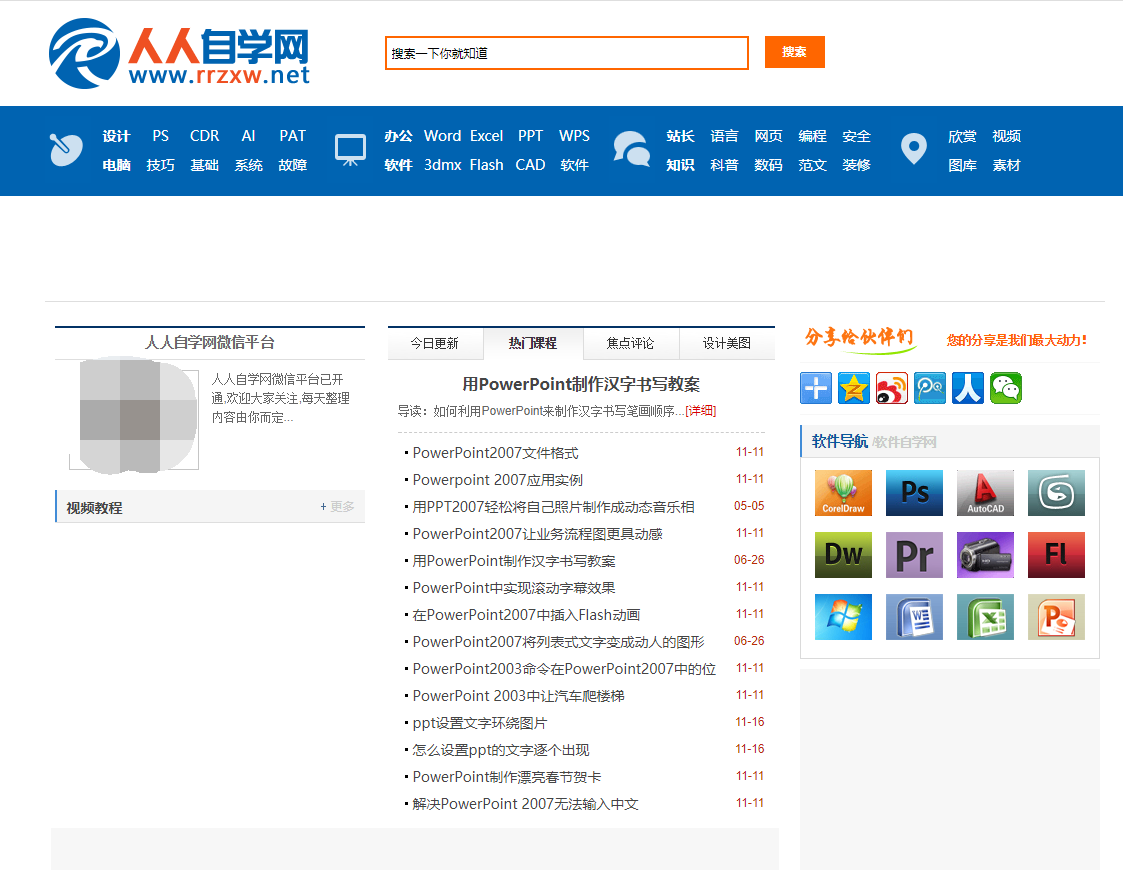This screenshot has width=1123, height=870.
Task: Open article PowerPoint2007让业务流程图更具动感
Action: point(538,534)
